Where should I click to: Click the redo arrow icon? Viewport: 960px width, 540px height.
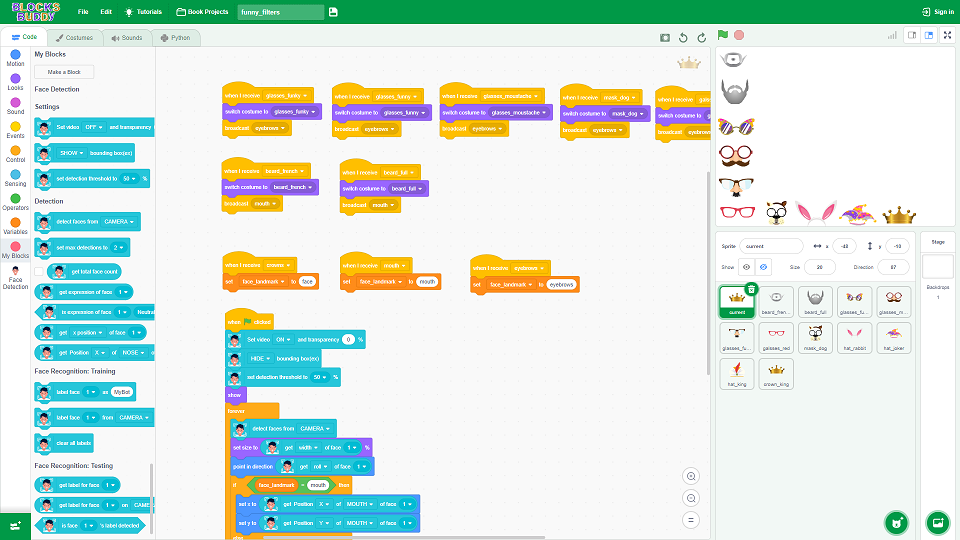tap(701, 37)
